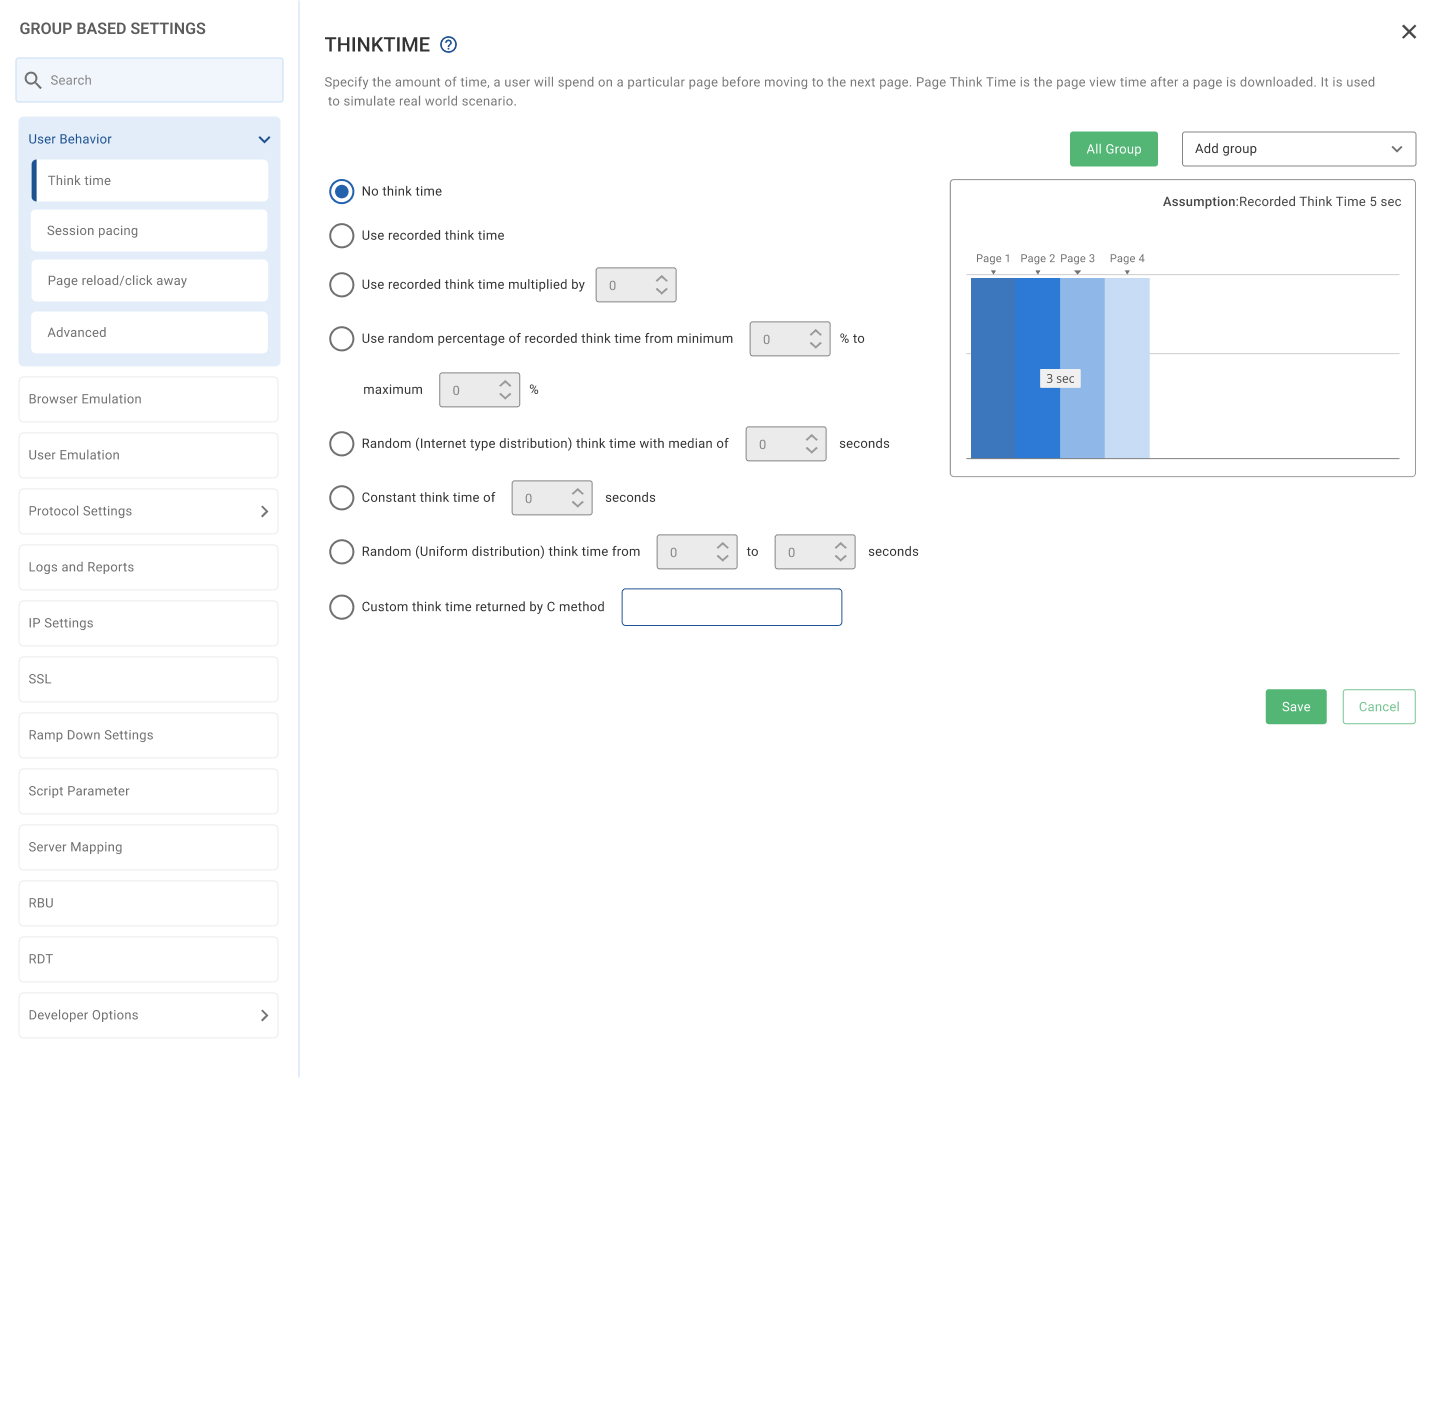Select Use recorded think time radio

tap(342, 236)
